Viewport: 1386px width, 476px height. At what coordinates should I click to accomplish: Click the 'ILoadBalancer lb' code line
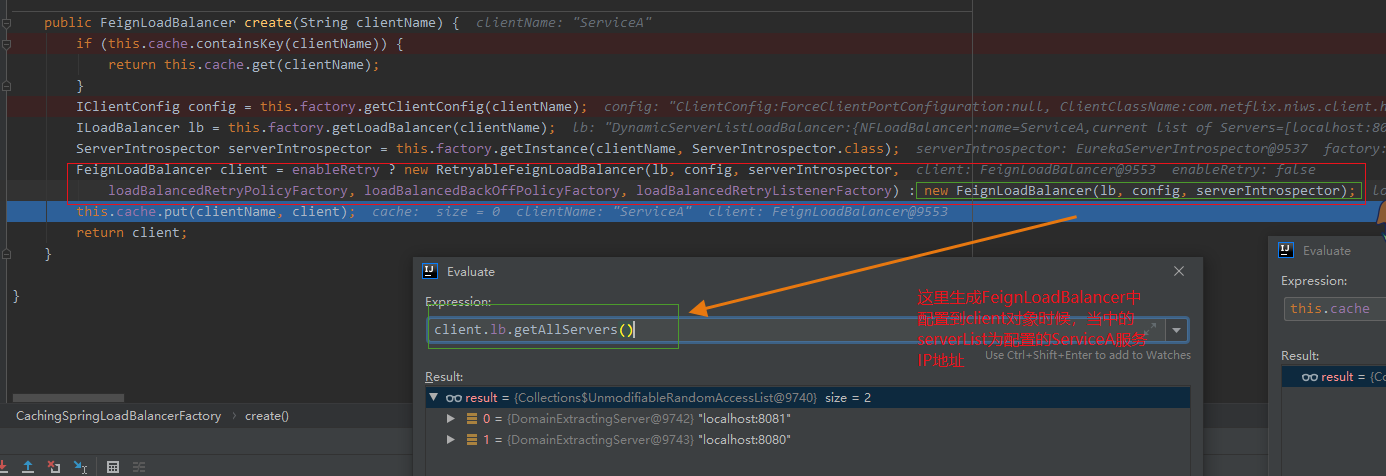(x=315, y=127)
